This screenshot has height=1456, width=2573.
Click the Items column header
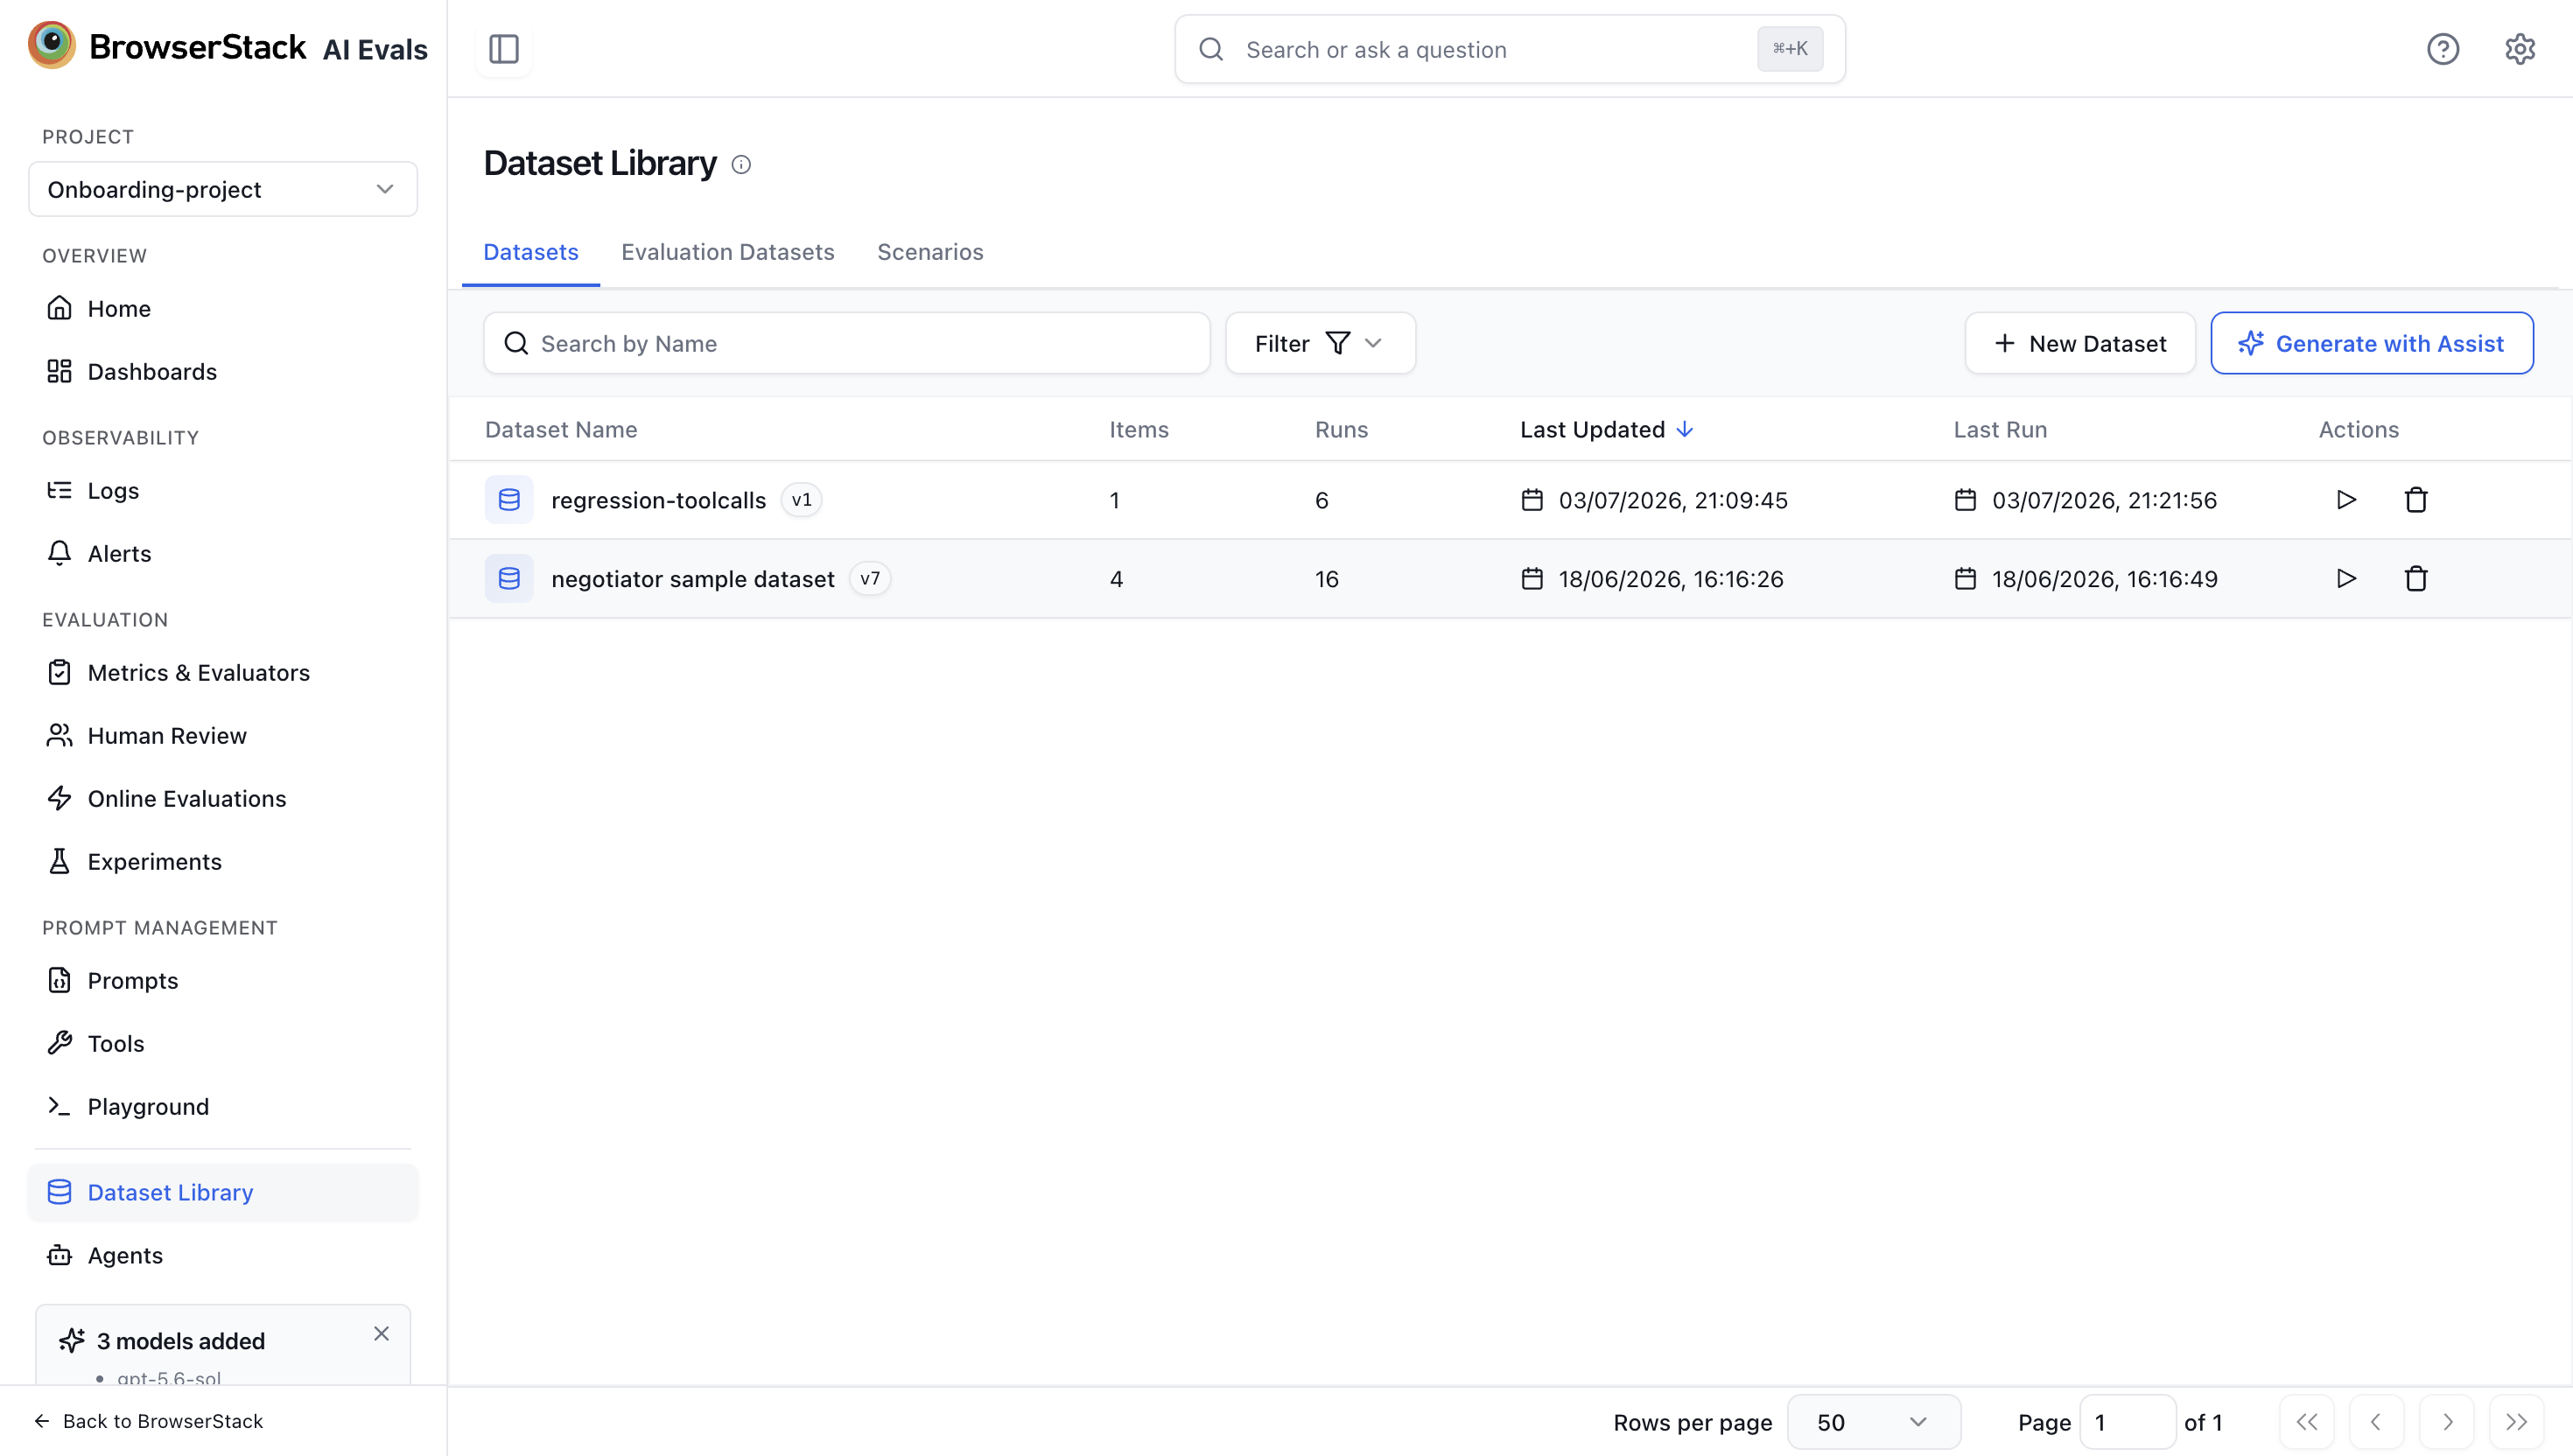point(1138,430)
